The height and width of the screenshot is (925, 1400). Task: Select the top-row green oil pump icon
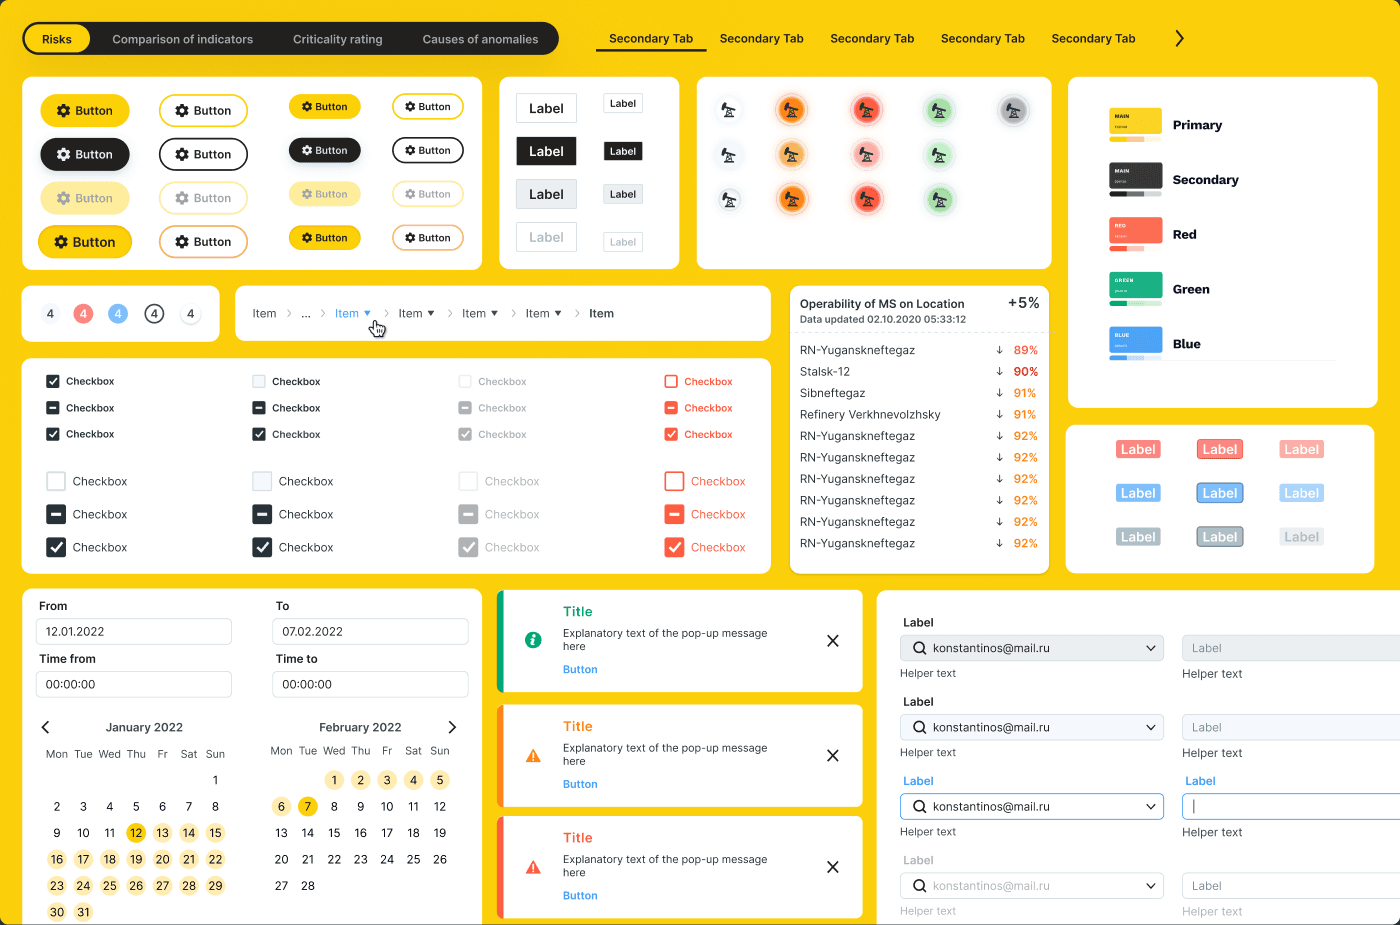coord(939,110)
